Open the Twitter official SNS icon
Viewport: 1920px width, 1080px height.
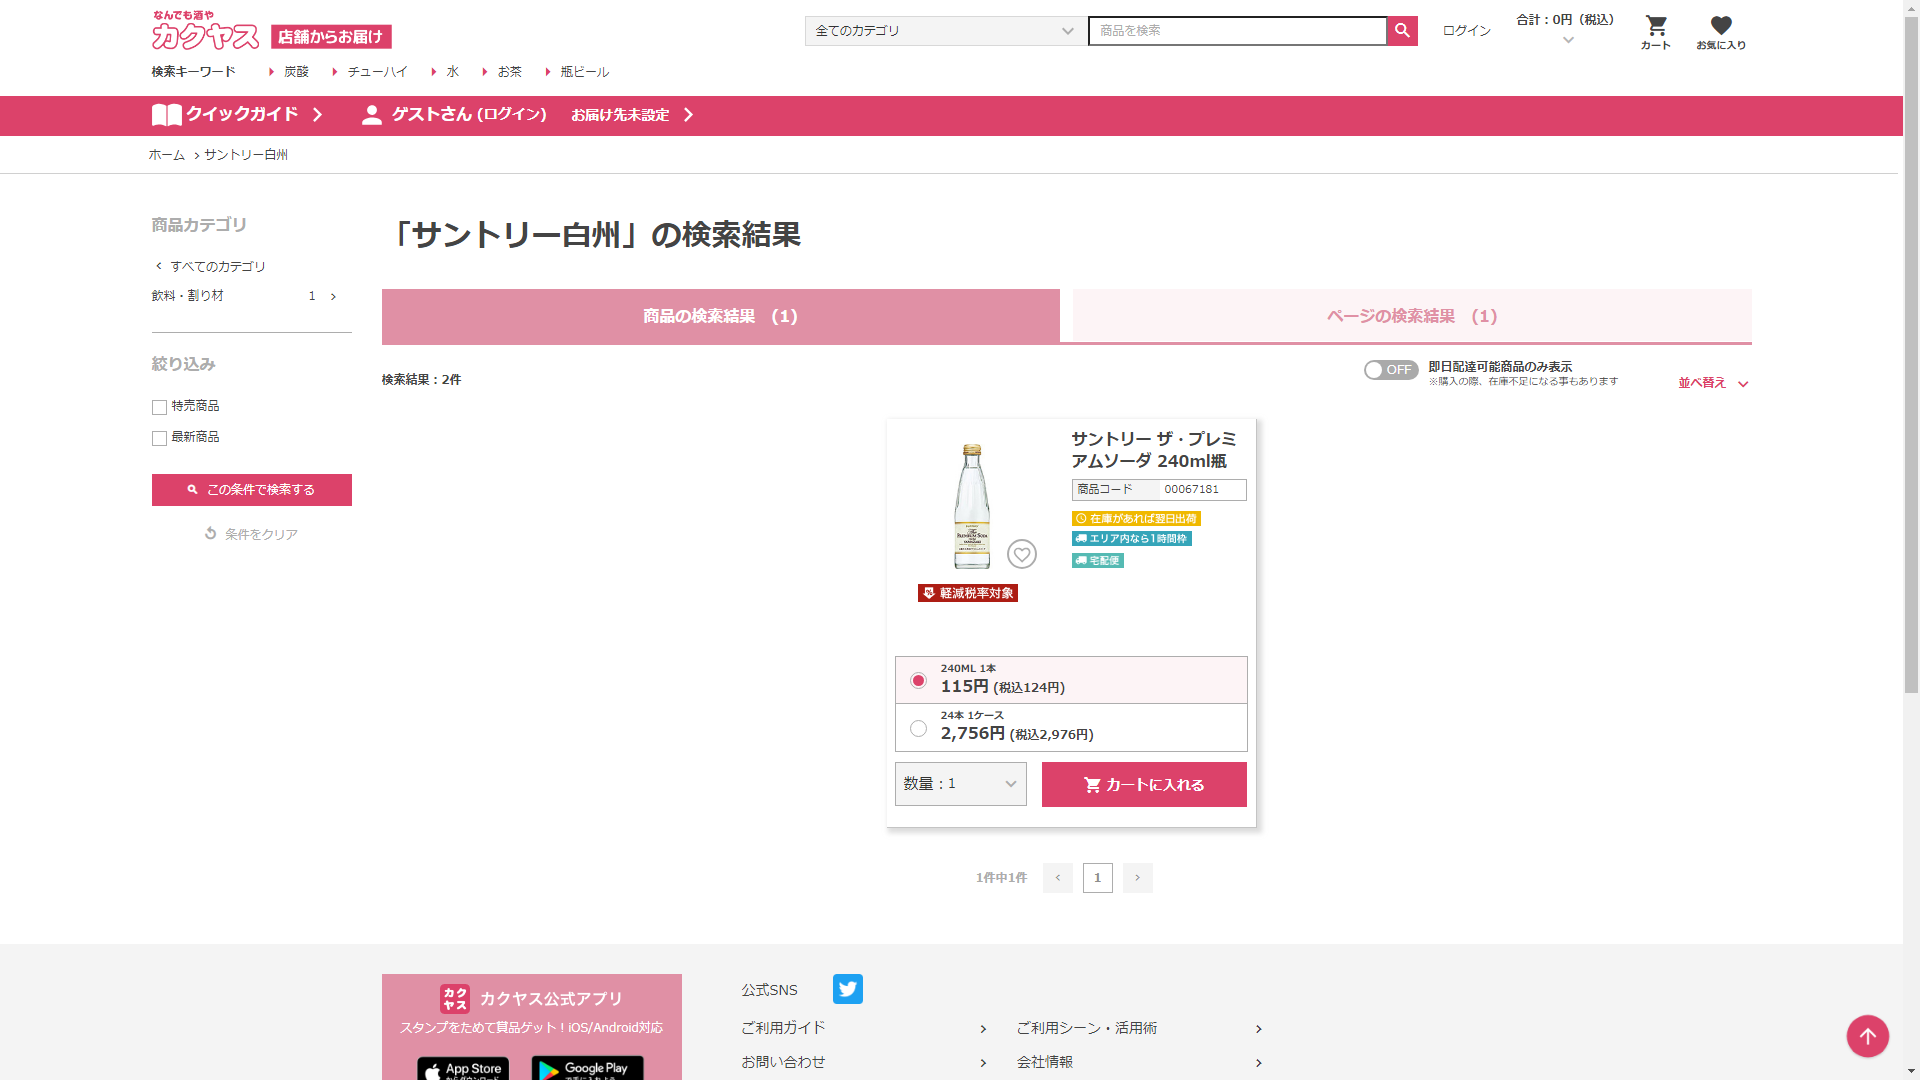click(847, 989)
